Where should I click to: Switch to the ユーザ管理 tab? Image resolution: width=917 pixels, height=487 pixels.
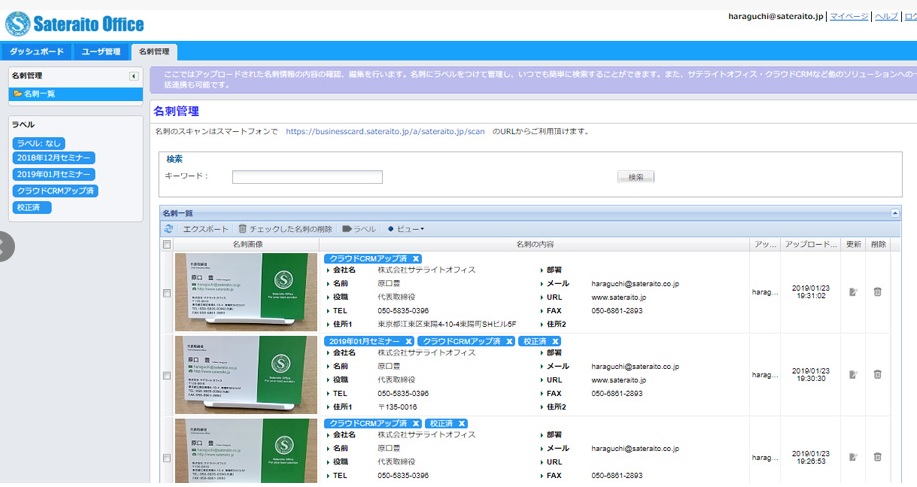[x=100, y=51]
